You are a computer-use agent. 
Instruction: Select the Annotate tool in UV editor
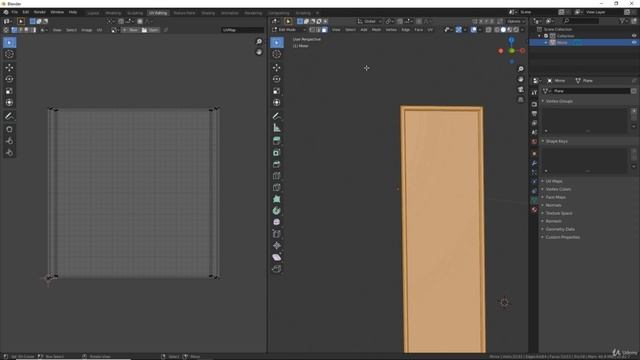coord(9,116)
